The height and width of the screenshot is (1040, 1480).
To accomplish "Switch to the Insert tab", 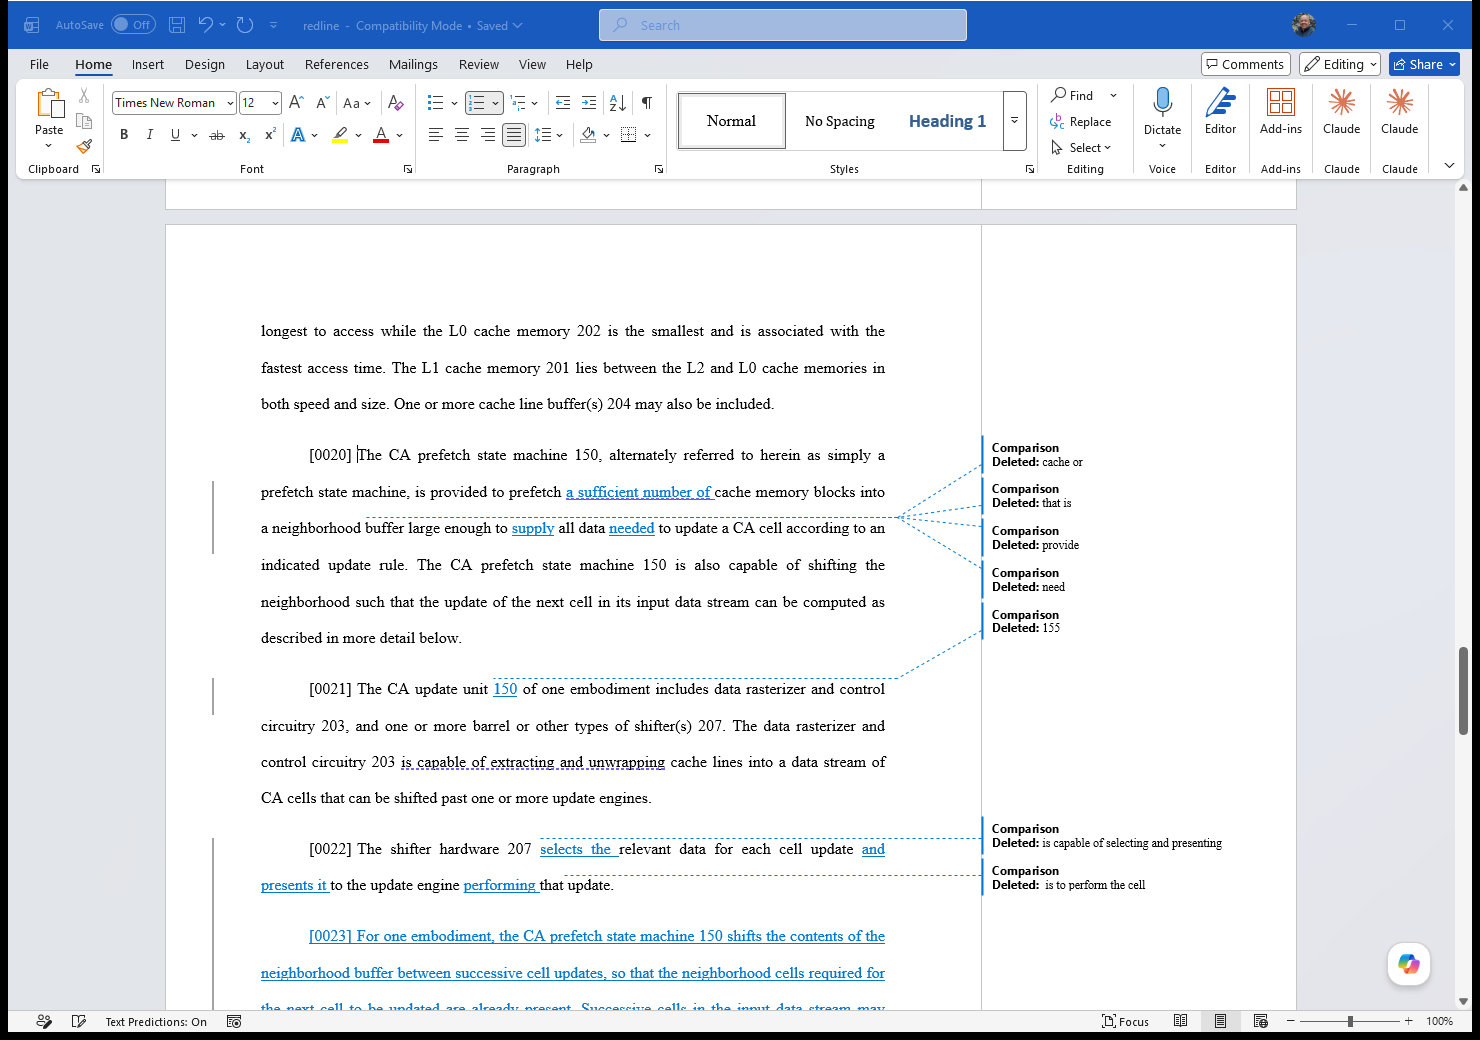I will coord(148,64).
